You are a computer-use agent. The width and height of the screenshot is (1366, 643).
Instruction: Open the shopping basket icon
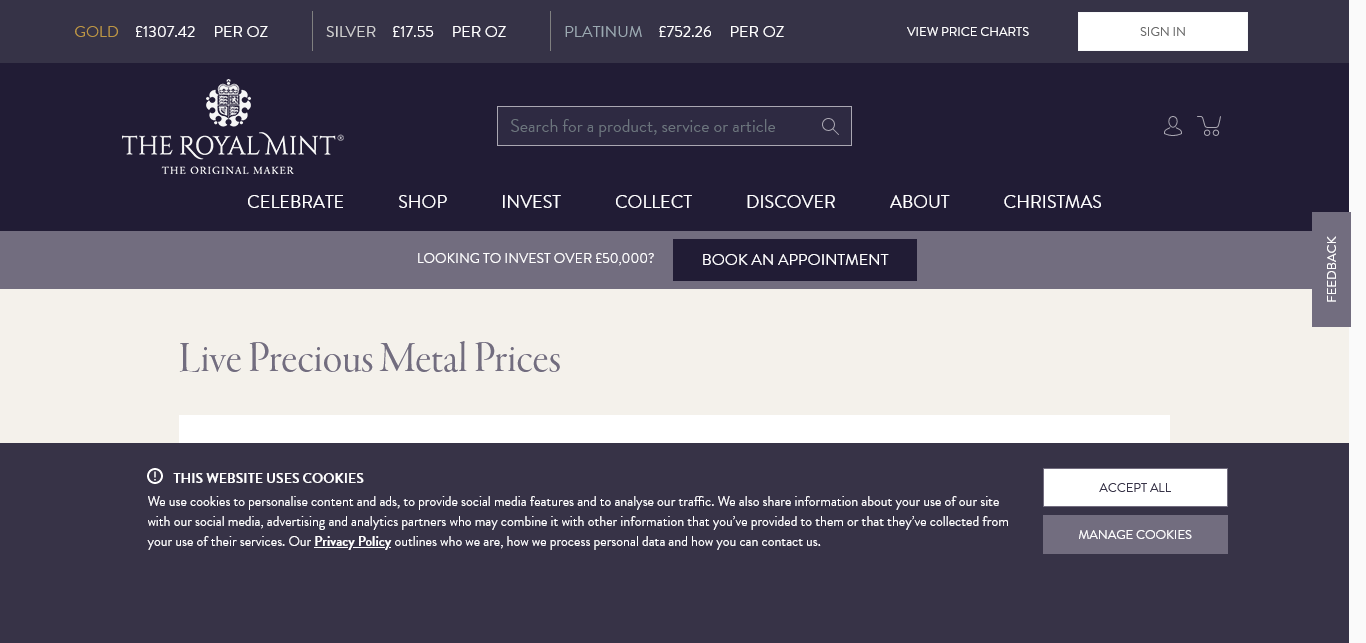coord(1210,126)
